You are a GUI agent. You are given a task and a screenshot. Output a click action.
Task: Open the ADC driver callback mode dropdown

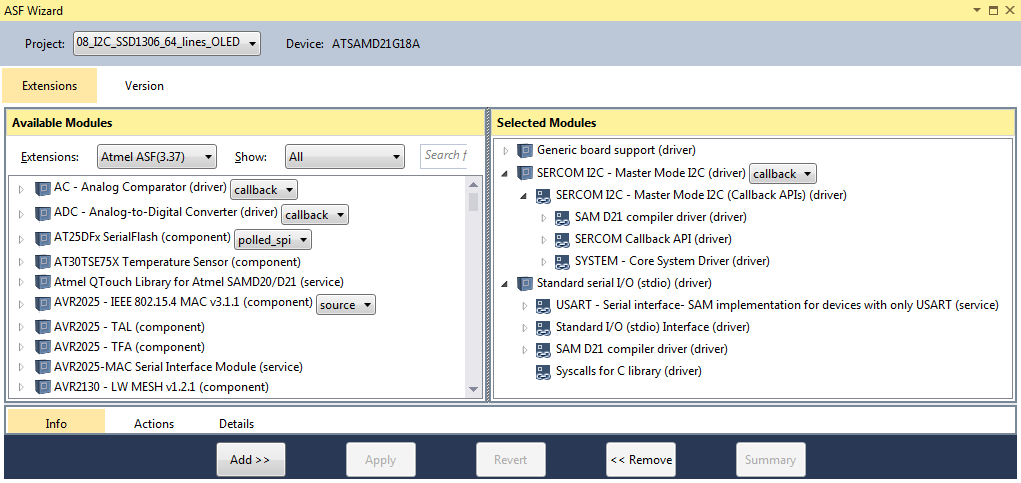(x=315, y=215)
